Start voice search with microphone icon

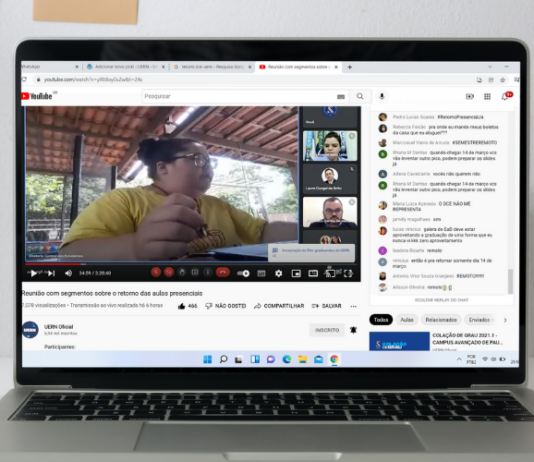pyautogui.click(x=382, y=96)
